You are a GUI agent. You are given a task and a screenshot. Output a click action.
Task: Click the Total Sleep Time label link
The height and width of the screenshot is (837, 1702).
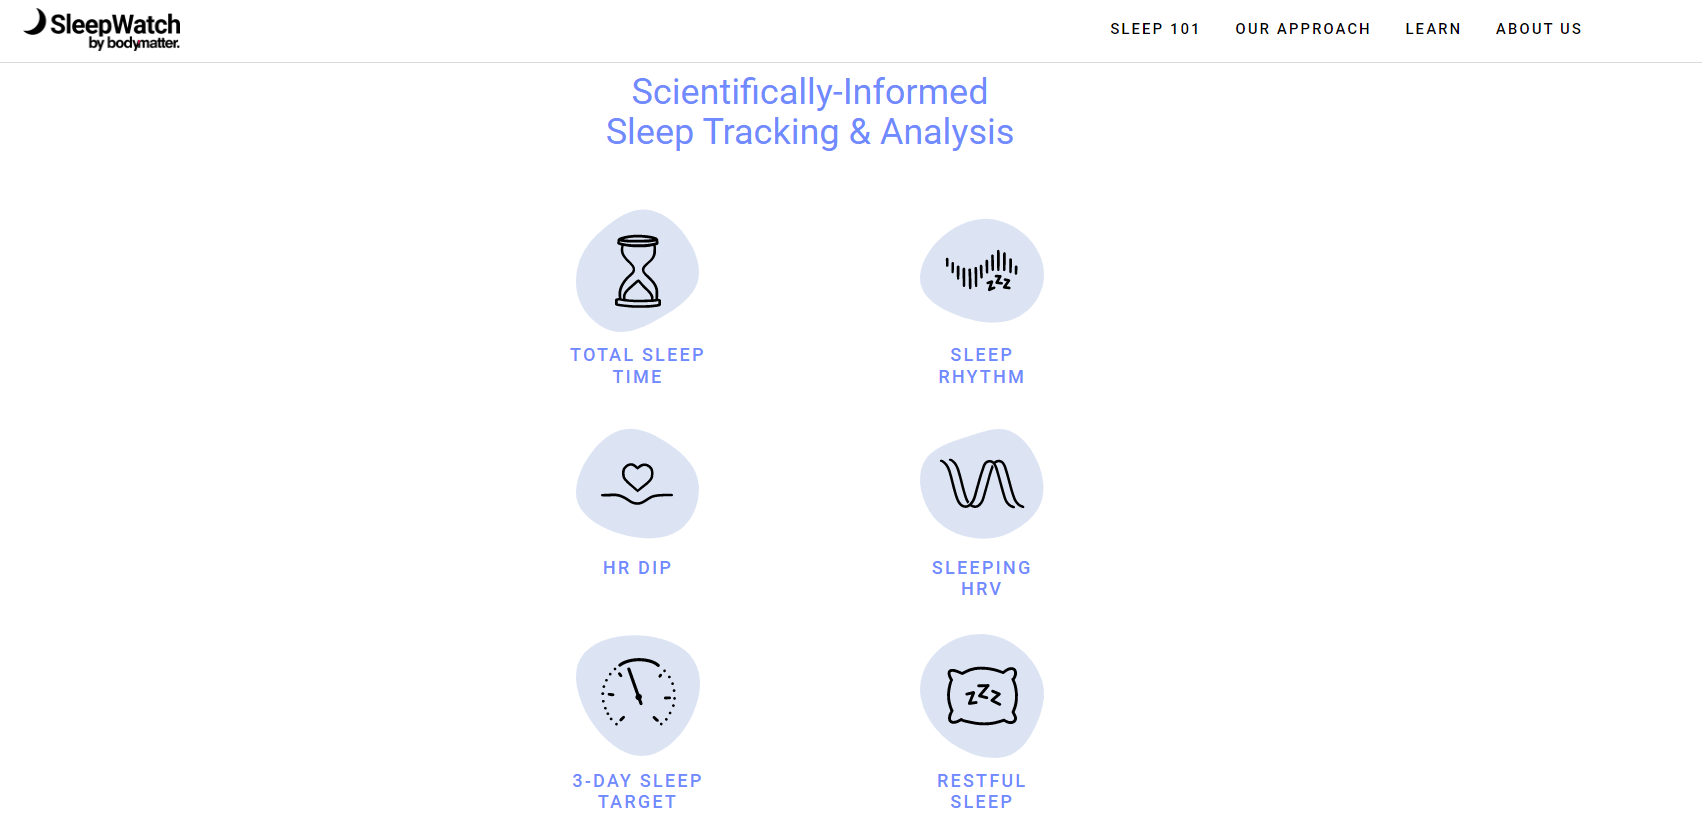(x=637, y=365)
